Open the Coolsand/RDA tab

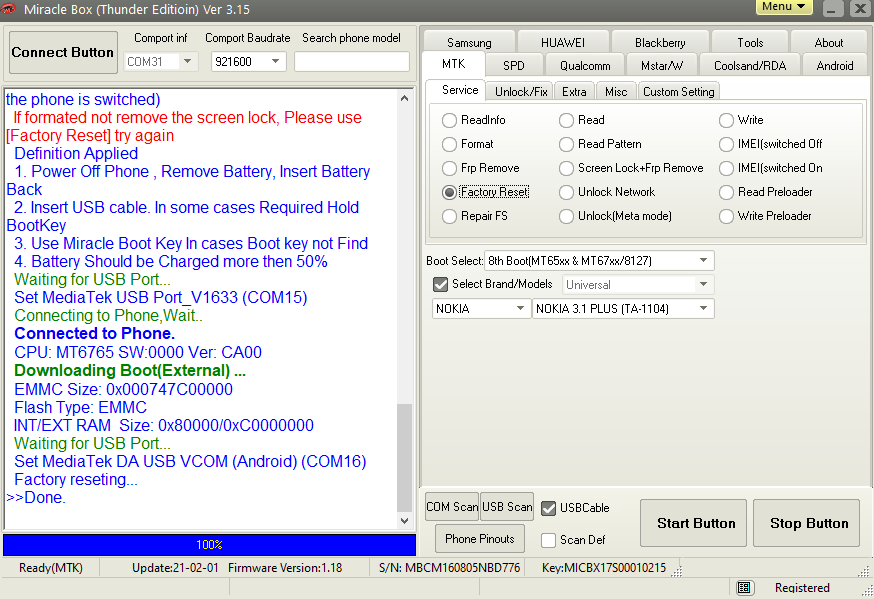click(750, 66)
